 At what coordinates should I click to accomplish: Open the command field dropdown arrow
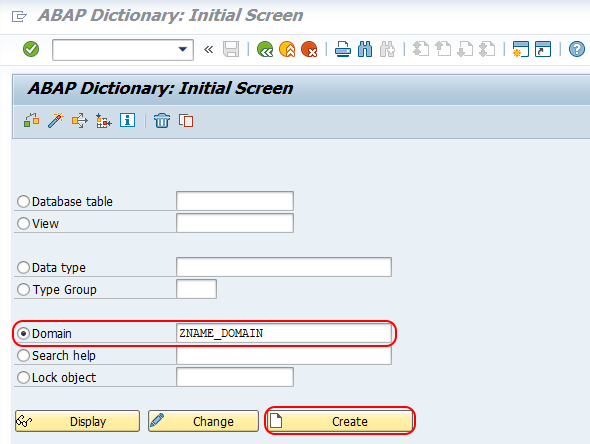[183, 49]
